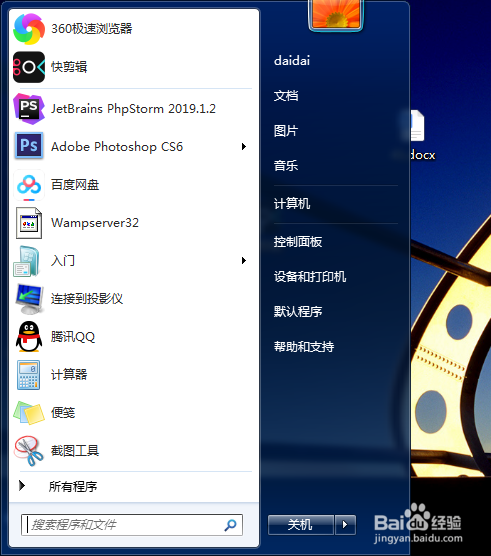Open 图片 library
This screenshot has height=556, width=491.
(x=286, y=131)
